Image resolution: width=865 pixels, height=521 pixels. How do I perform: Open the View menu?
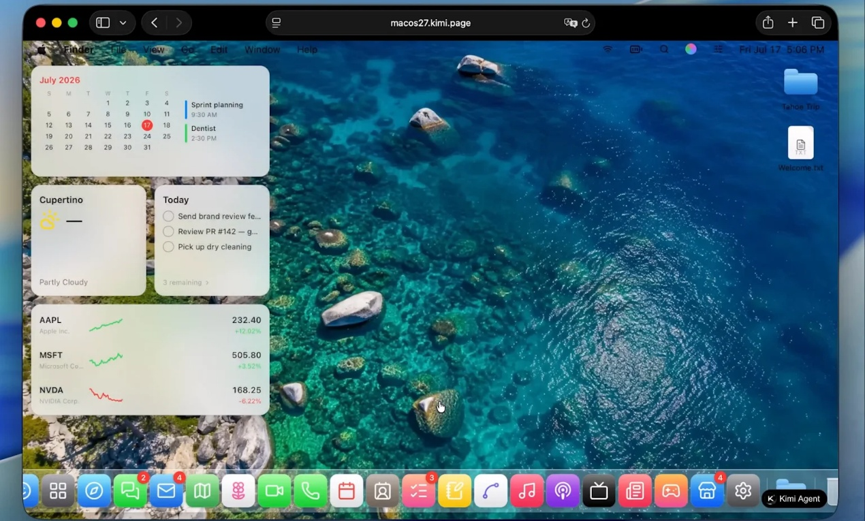point(154,49)
